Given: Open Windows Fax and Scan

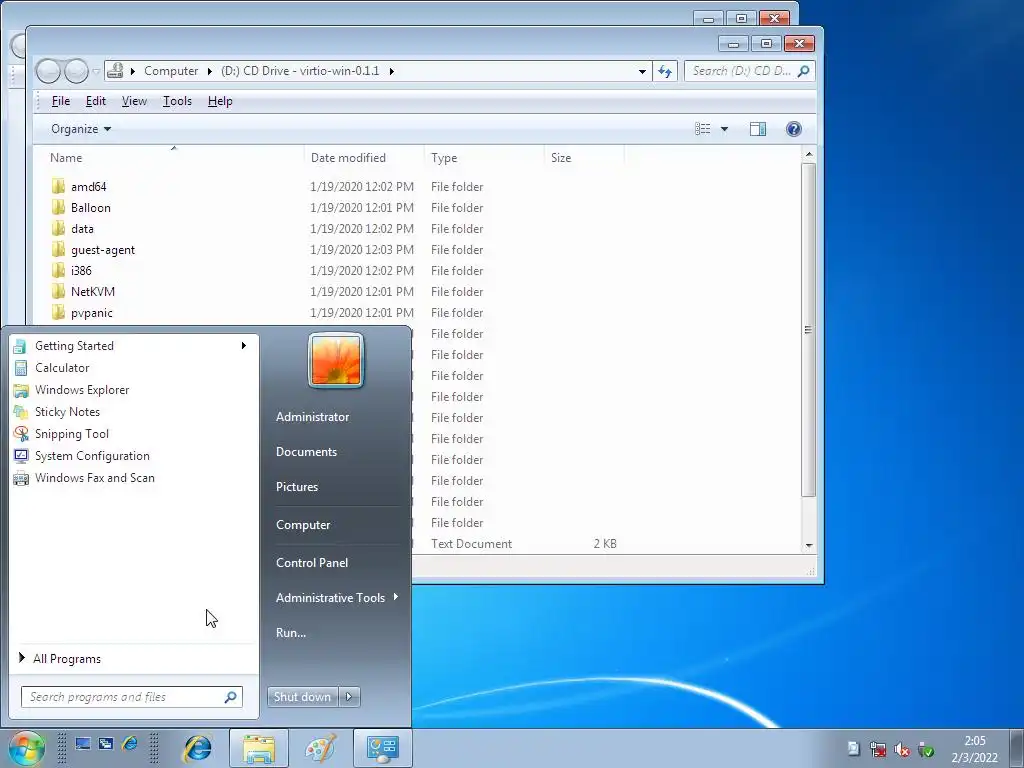Looking at the screenshot, I should (95, 477).
